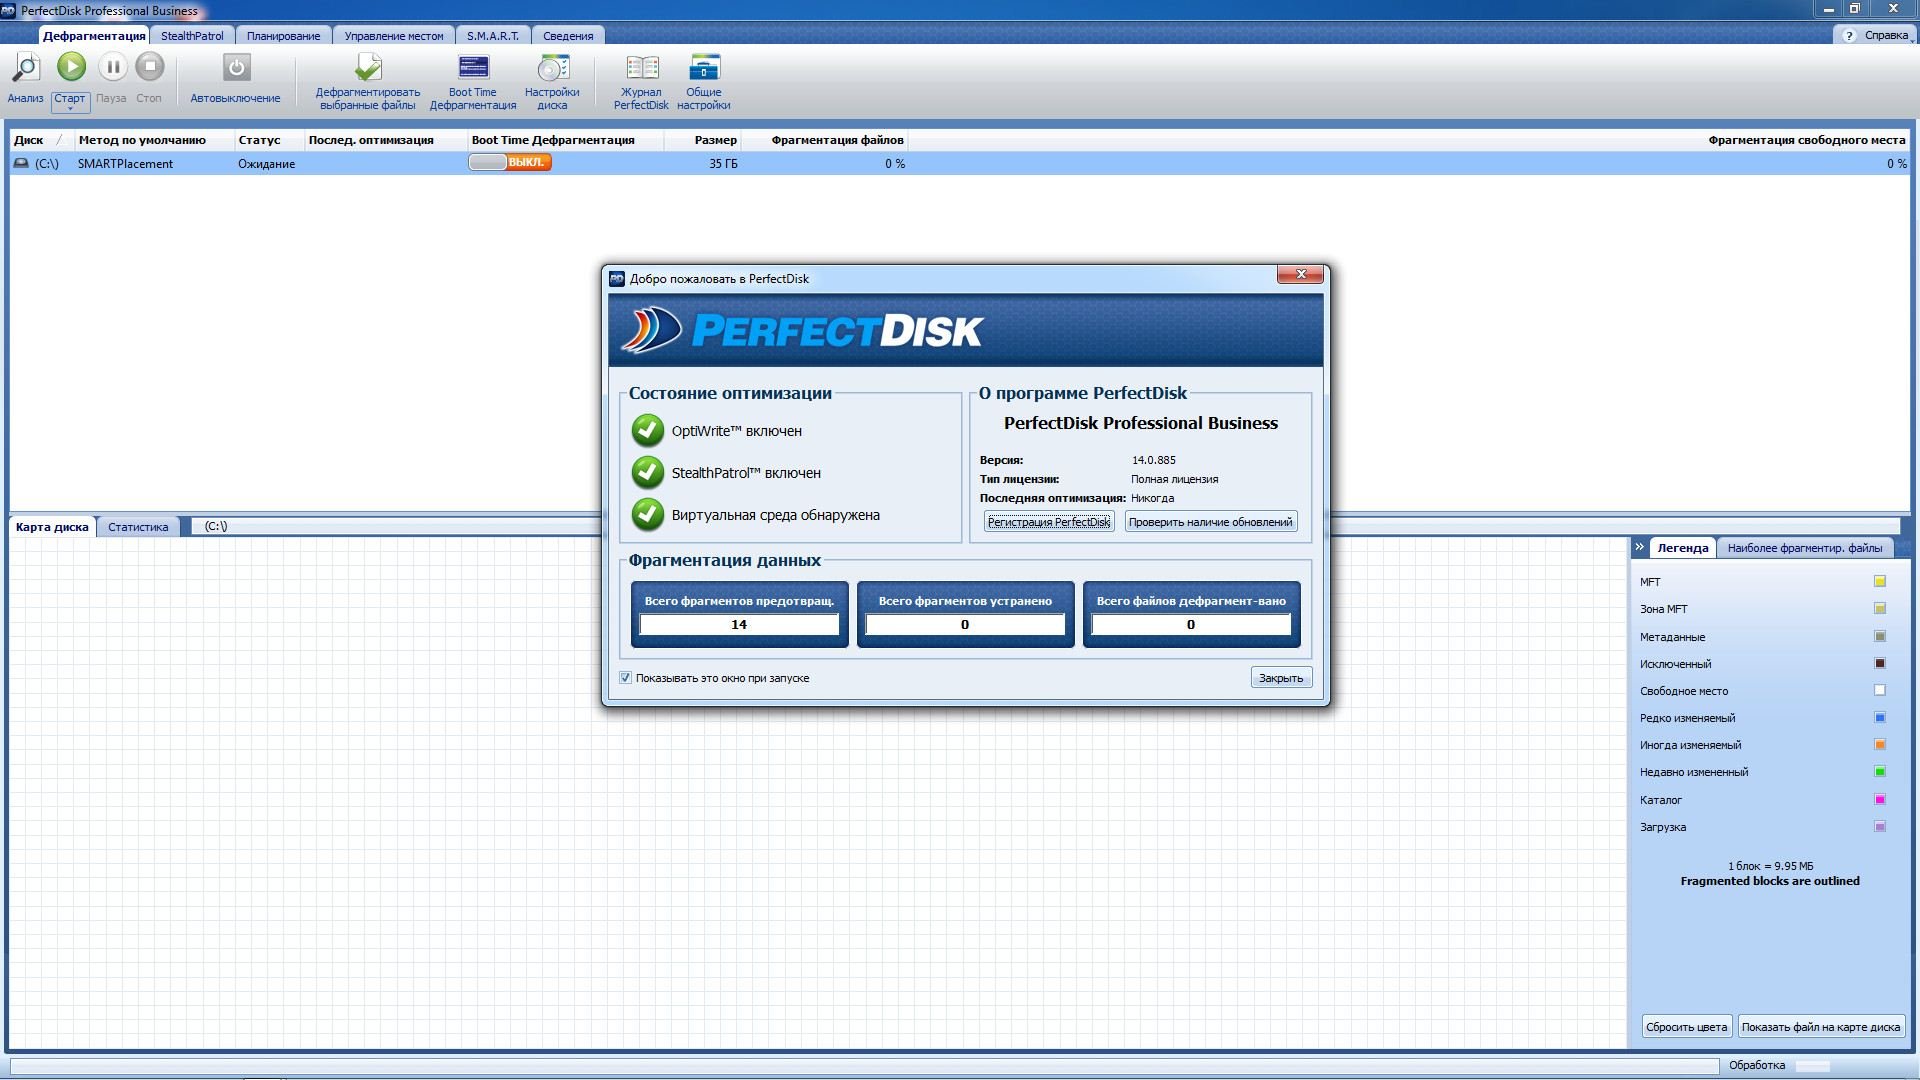Viewport: 1920px width, 1080px height.
Task: Sort by Статус column header
Action: pos(268,140)
